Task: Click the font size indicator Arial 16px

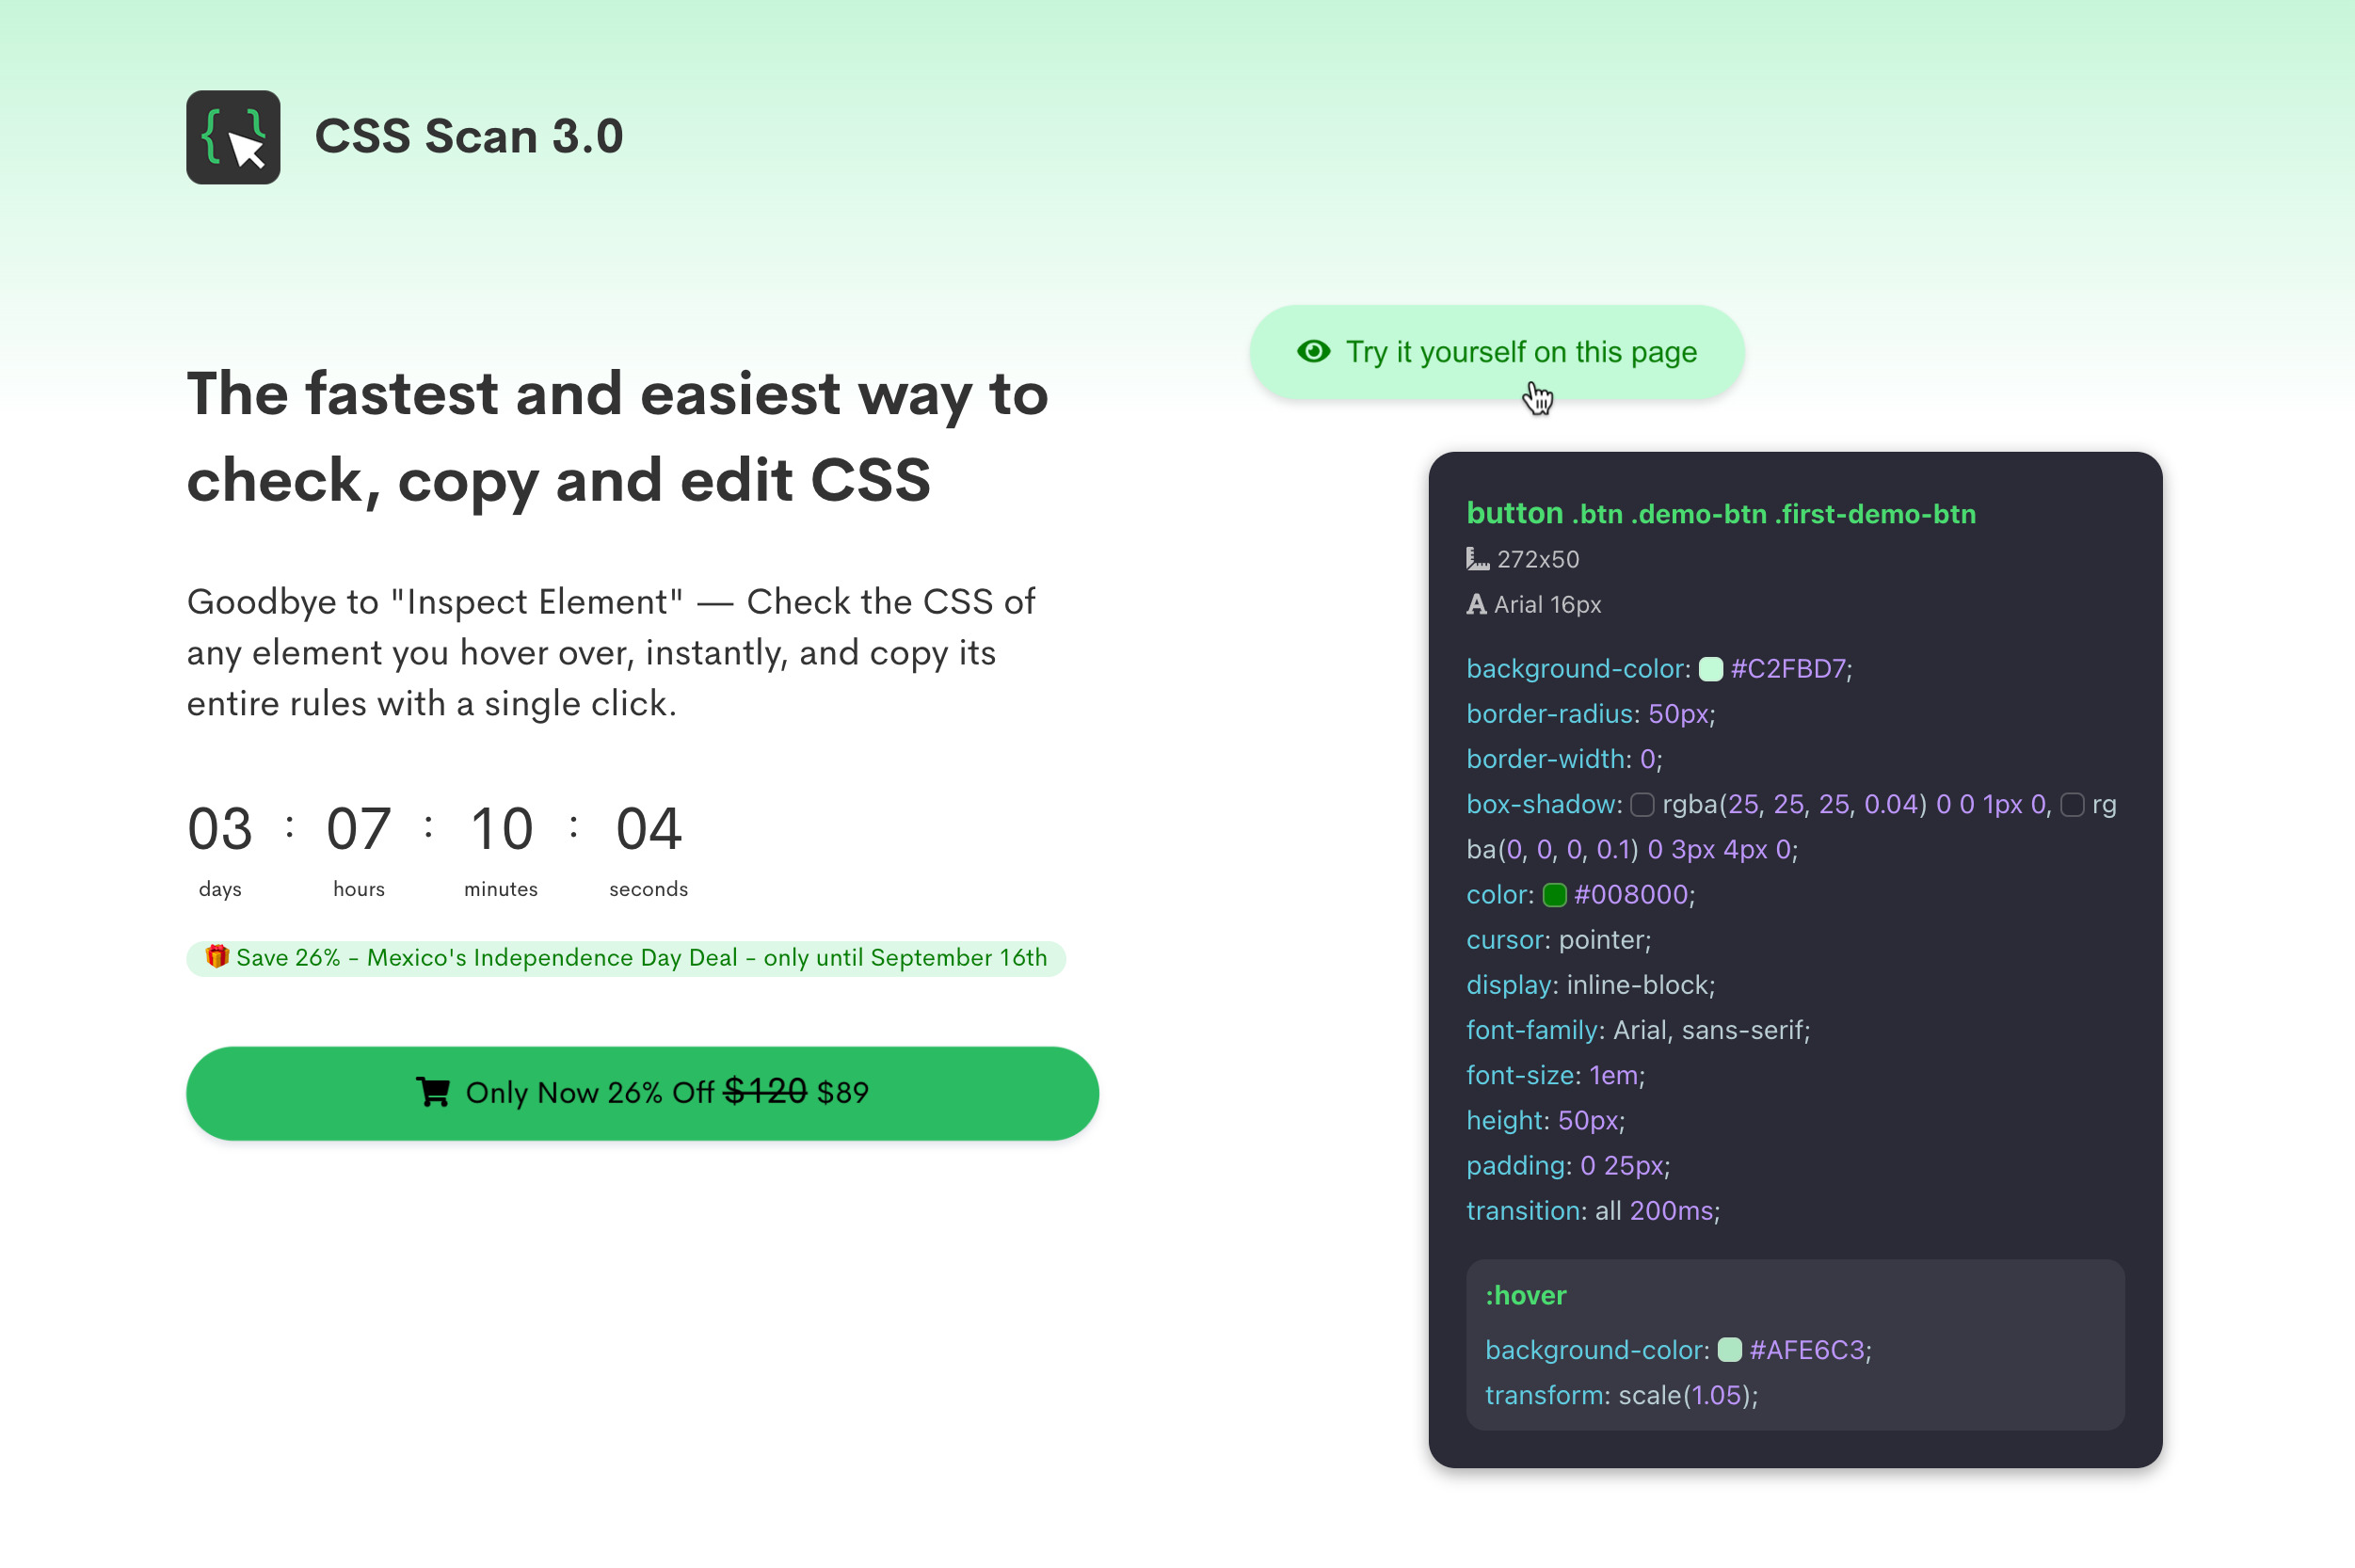Action: (1534, 605)
